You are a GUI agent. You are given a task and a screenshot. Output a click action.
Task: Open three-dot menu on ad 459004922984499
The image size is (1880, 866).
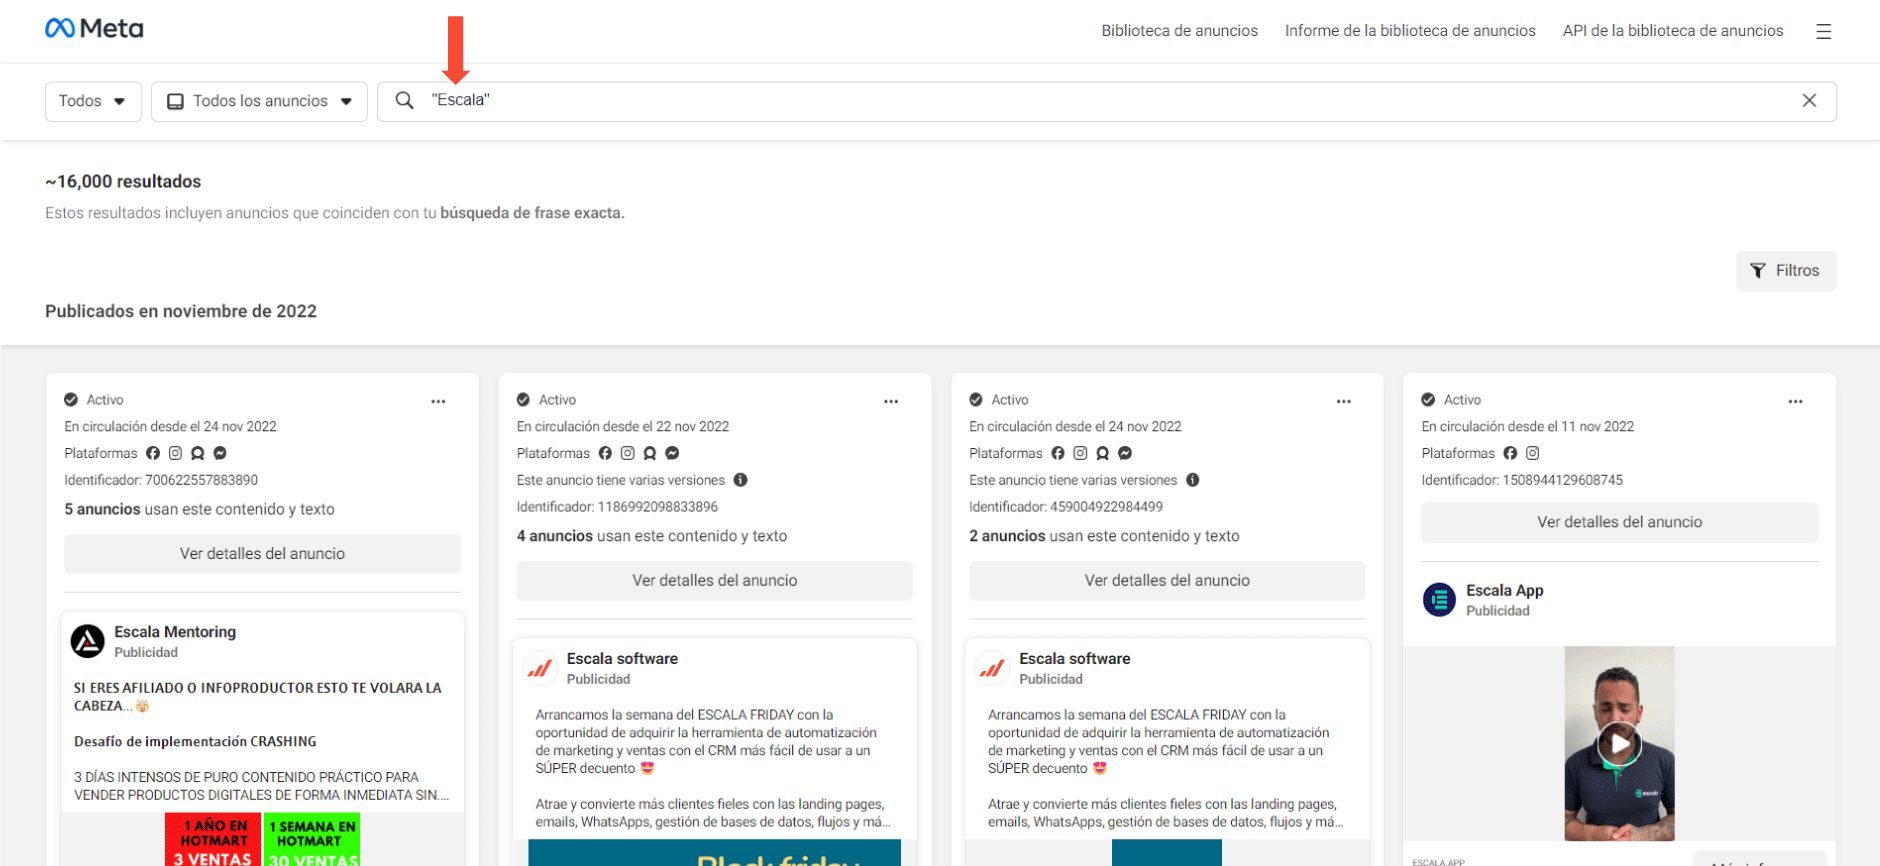coord(1343,401)
